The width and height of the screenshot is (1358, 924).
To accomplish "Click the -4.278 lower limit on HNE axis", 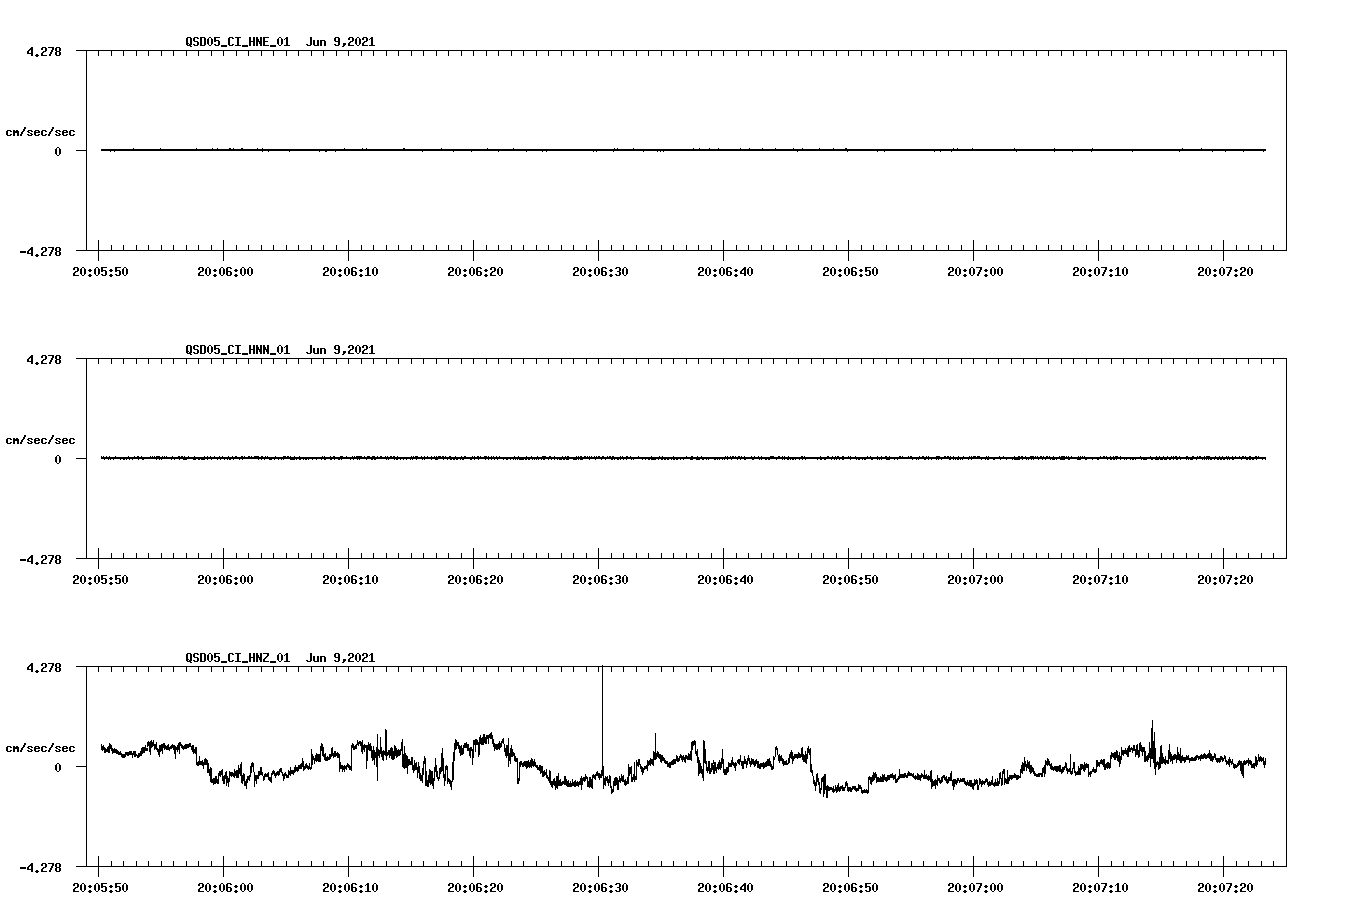I will click(x=40, y=251).
